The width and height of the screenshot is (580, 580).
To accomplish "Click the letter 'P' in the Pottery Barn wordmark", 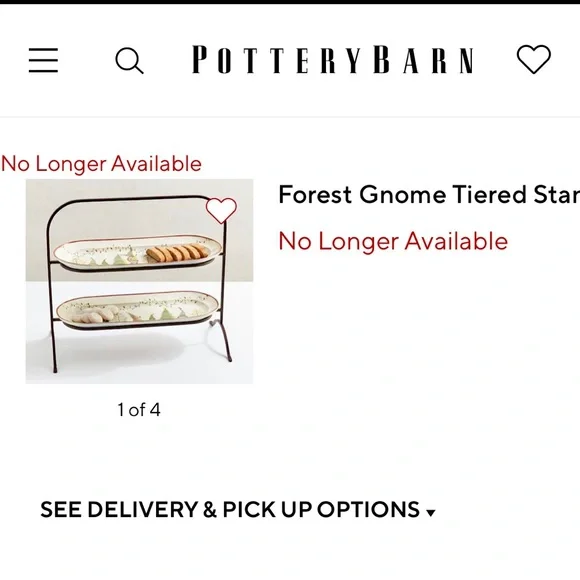I will [200, 60].
